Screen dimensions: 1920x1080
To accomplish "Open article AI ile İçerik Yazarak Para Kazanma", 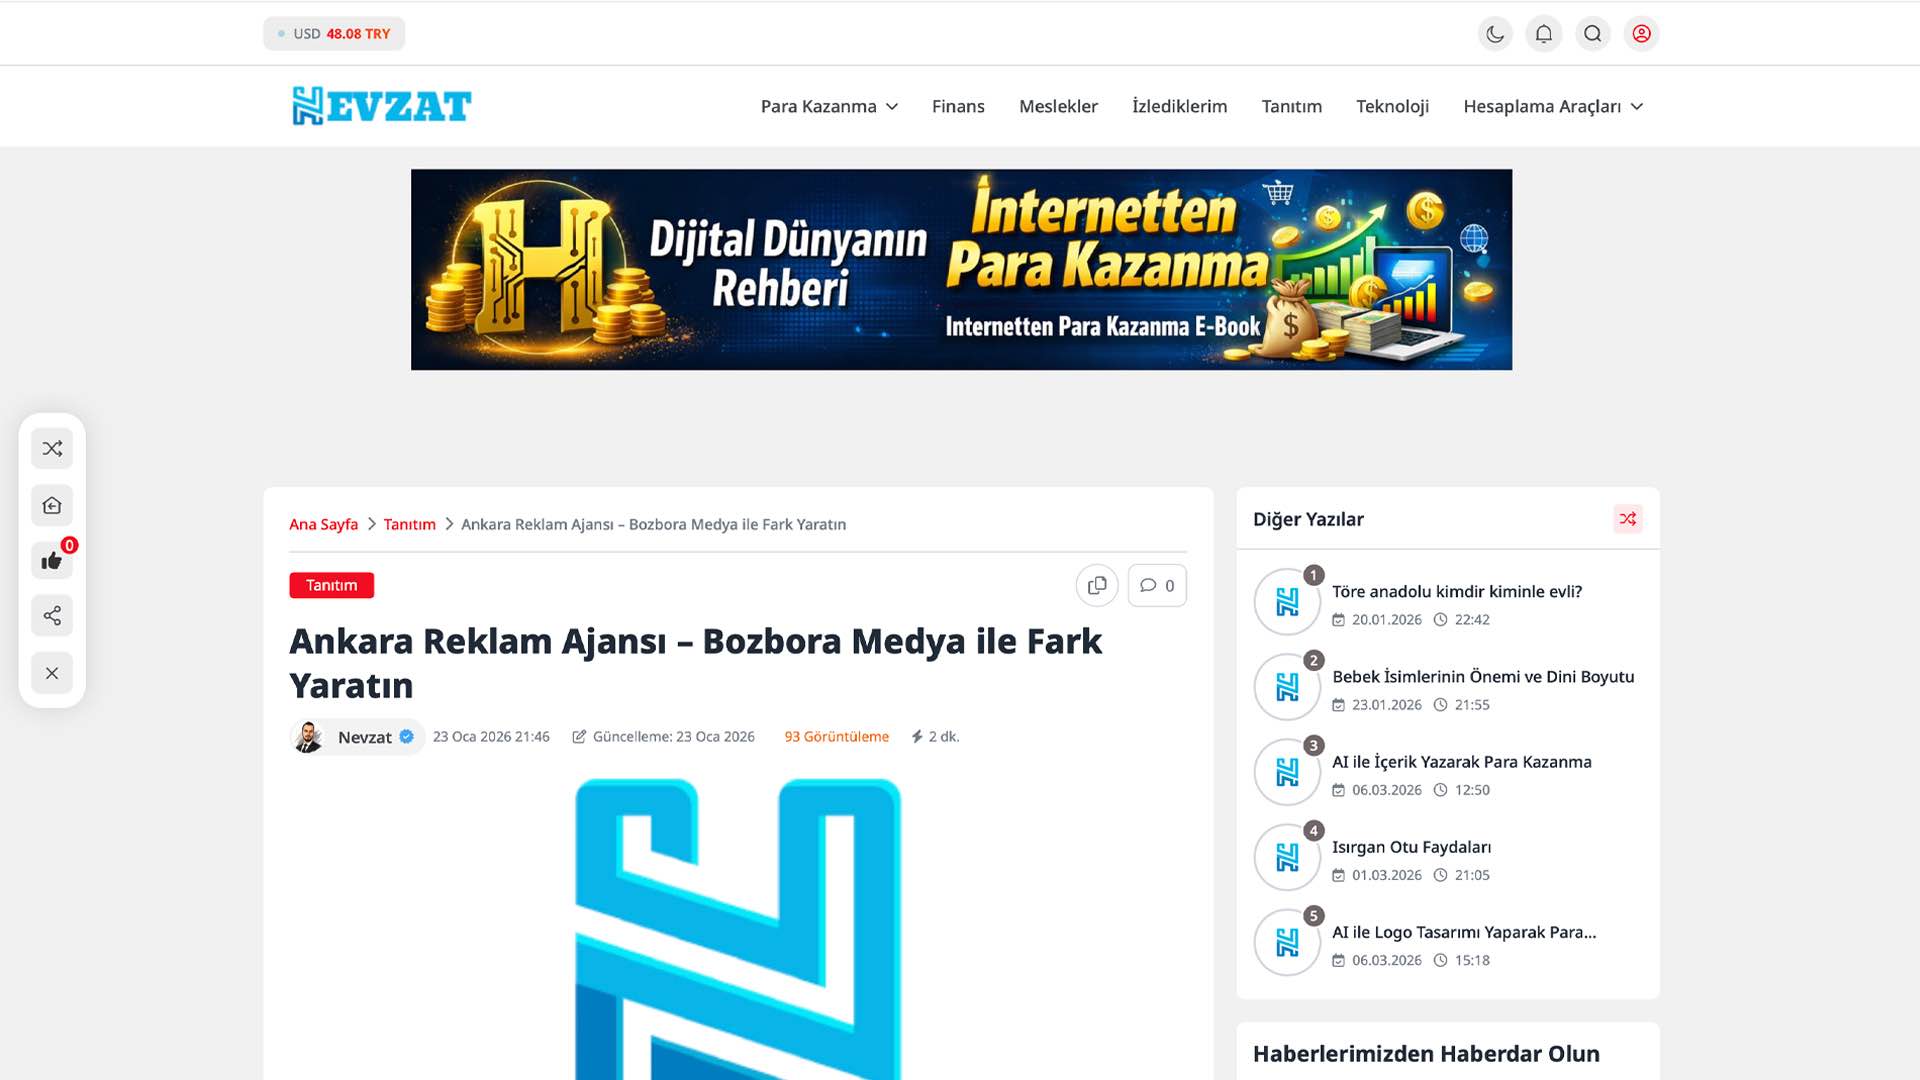I will point(1462,761).
